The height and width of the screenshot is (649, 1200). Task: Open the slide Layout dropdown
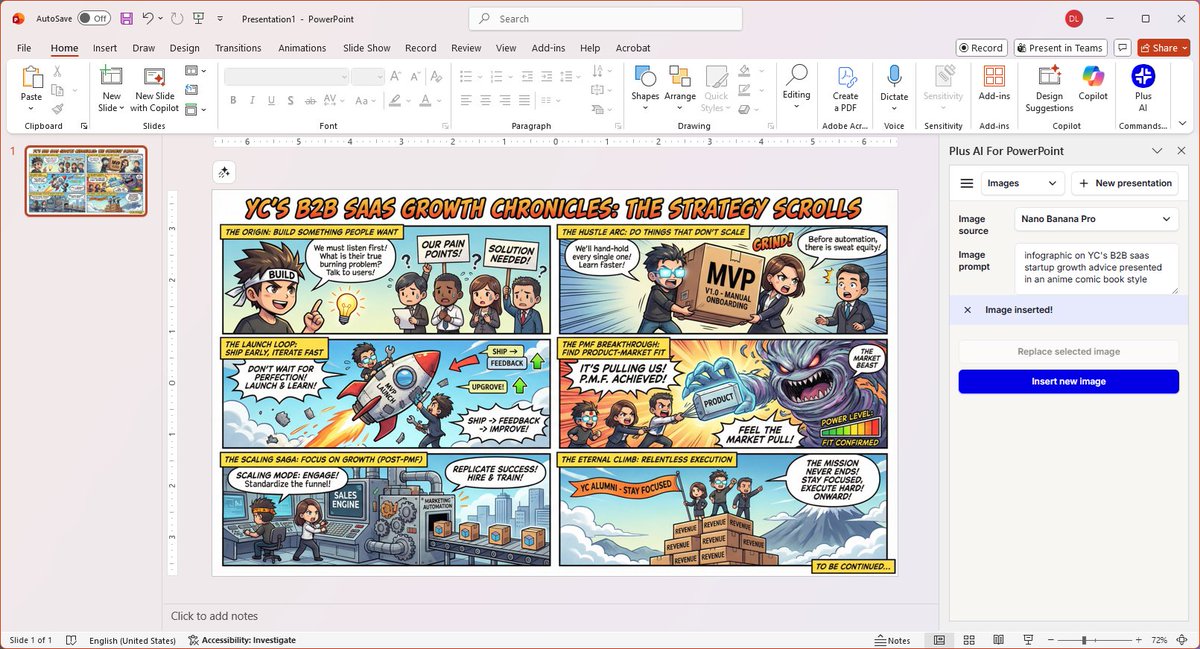[x=195, y=71]
